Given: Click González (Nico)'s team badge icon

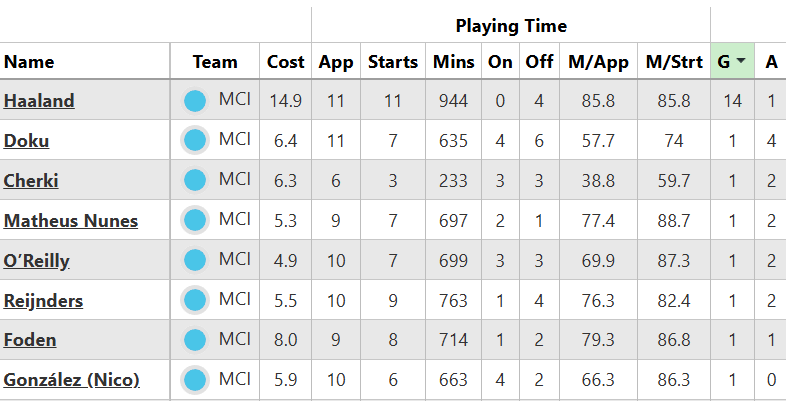Looking at the screenshot, I should pos(195,380).
